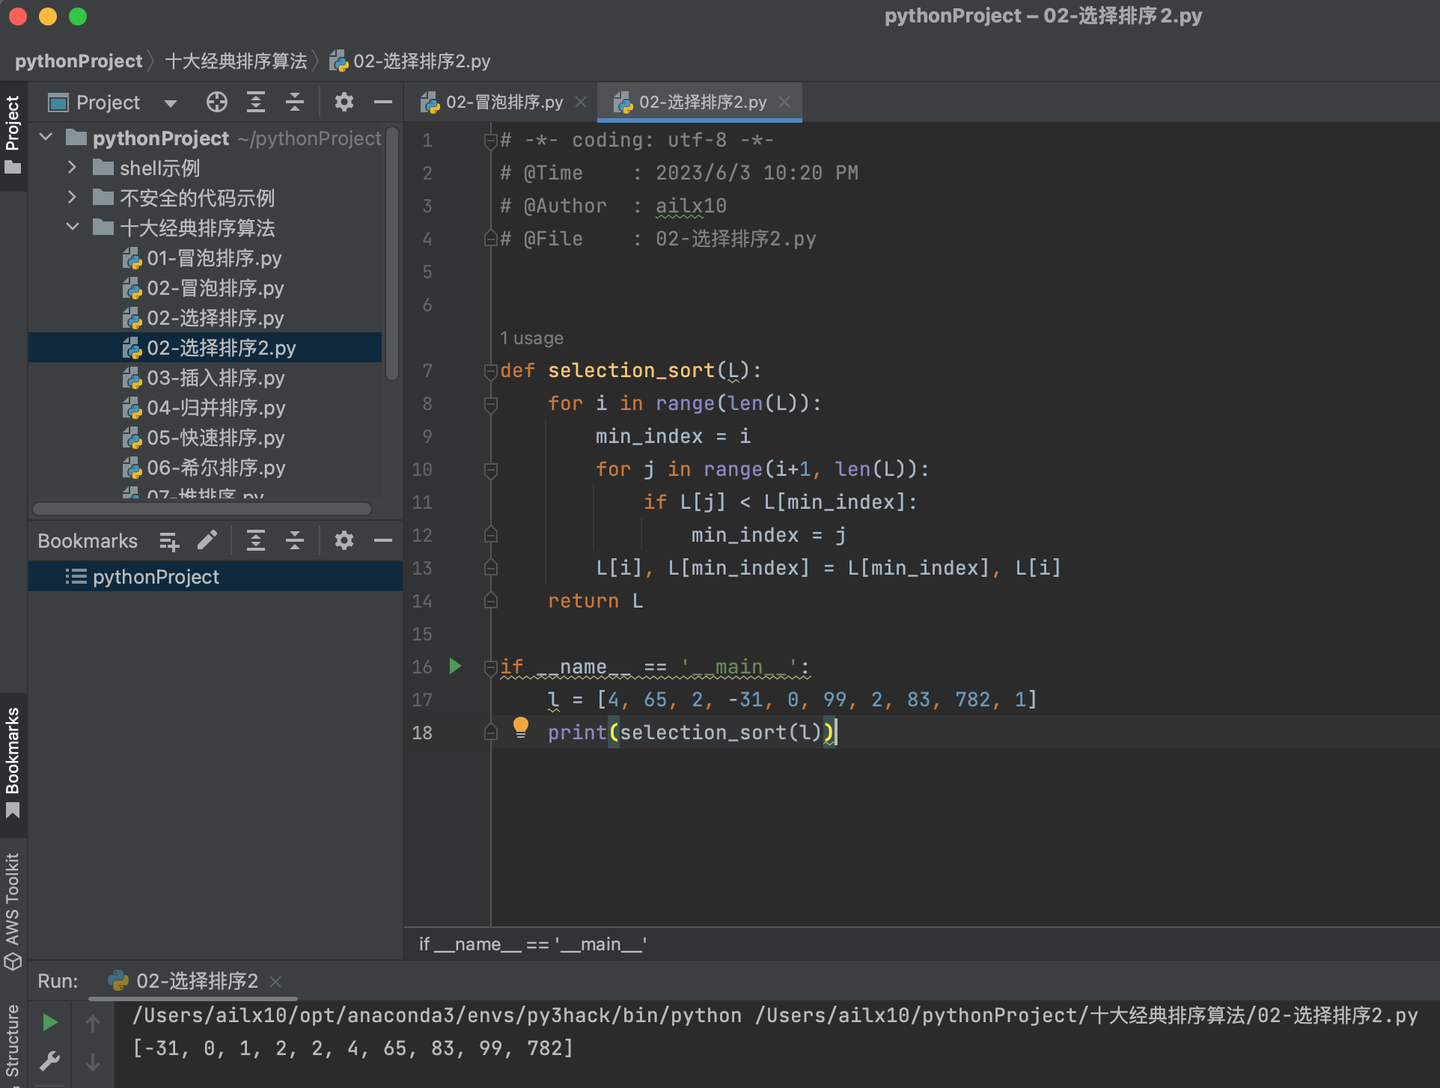Click the 1 usage hint above selection_sort

pyautogui.click(x=531, y=338)
